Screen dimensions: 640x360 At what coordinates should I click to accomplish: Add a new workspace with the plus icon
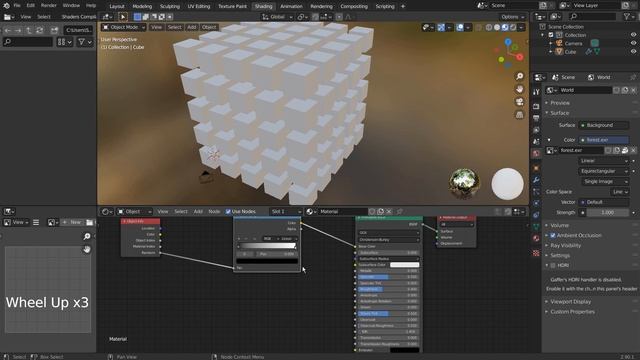tap(403, 6)
